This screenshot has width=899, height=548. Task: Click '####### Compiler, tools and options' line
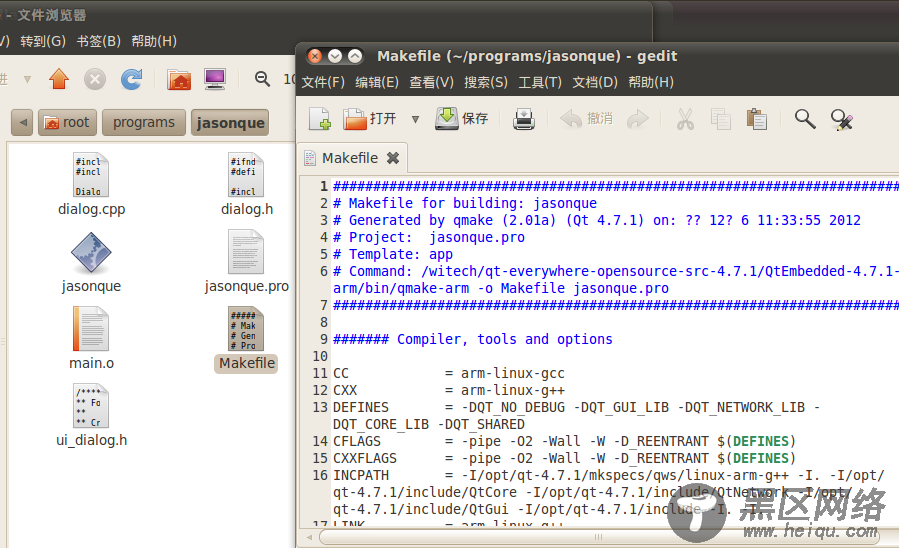tap(472, 339)
